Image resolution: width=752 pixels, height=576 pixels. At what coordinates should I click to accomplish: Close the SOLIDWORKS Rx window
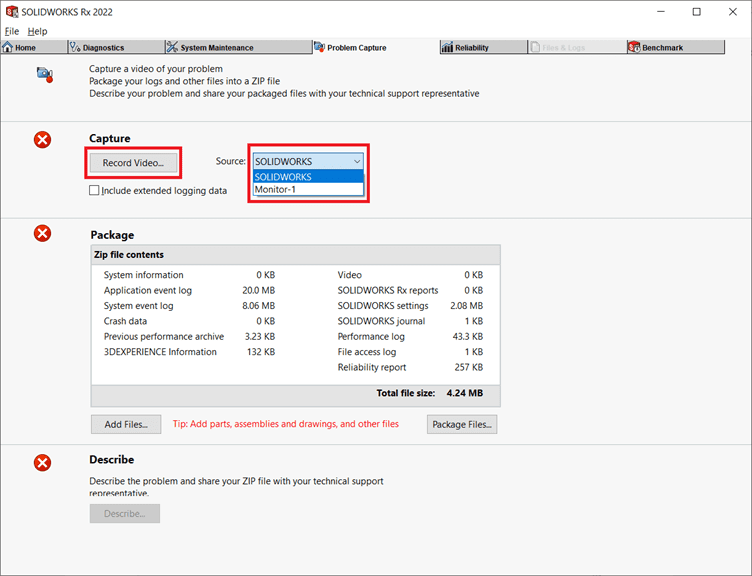[x=733, y=12]
